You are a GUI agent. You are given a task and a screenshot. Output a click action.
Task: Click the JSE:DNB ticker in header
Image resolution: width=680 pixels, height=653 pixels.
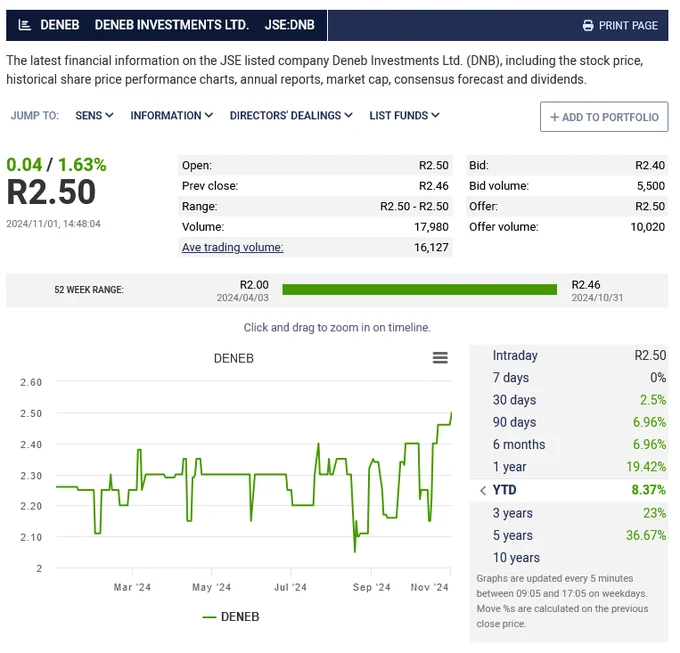(x=290, y=25)
